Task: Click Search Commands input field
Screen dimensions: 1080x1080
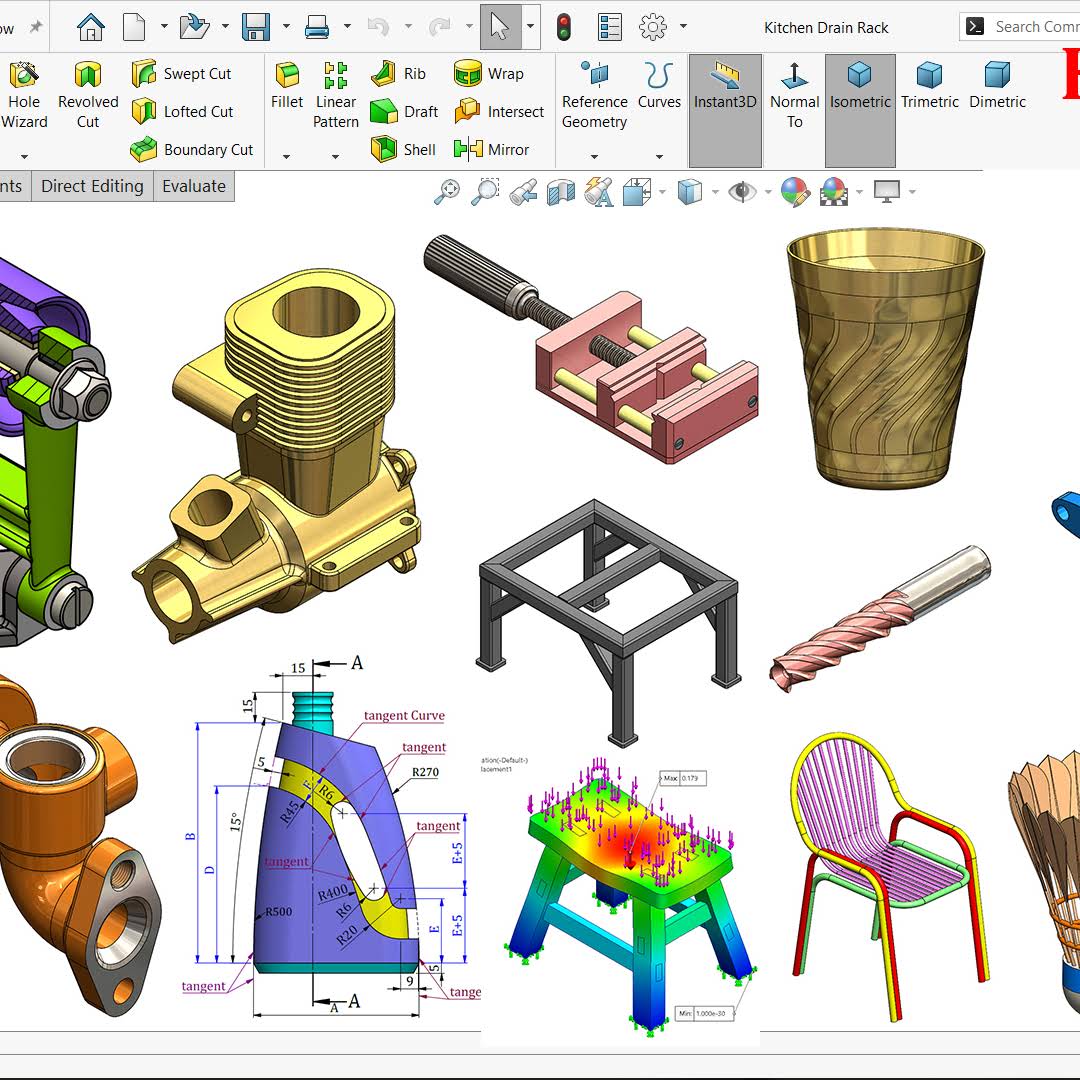Action: click(x=1019, y=27)
